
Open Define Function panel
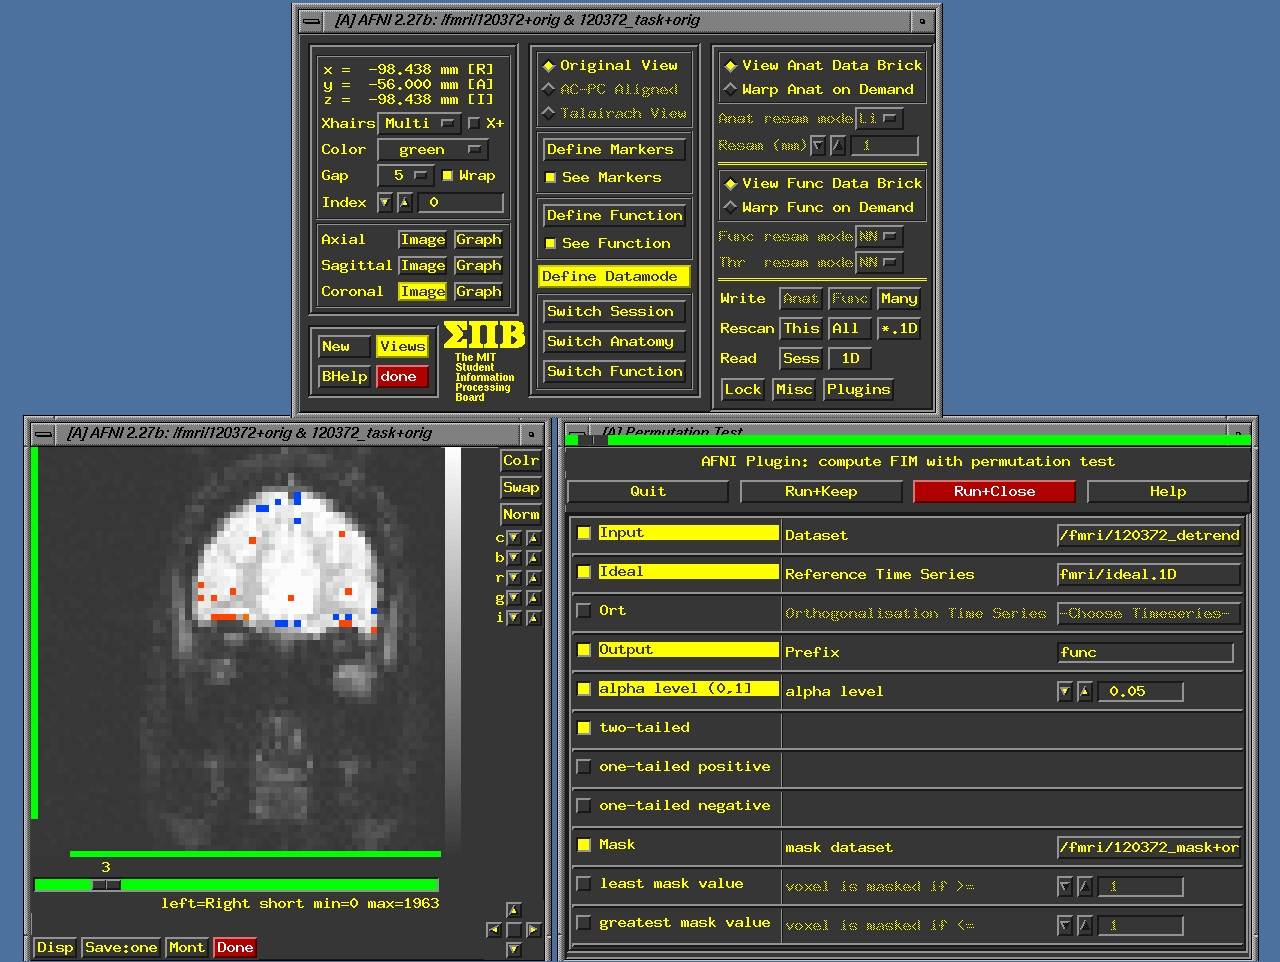pos(615,216)
